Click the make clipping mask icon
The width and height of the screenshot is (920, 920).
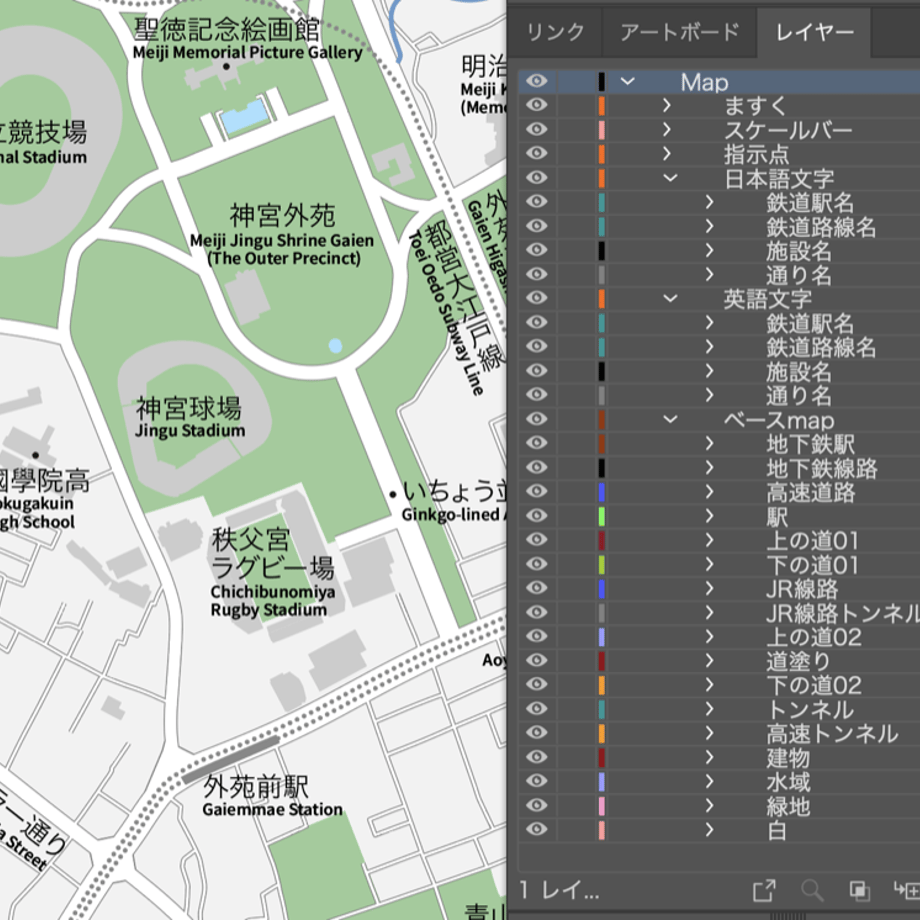860,891
